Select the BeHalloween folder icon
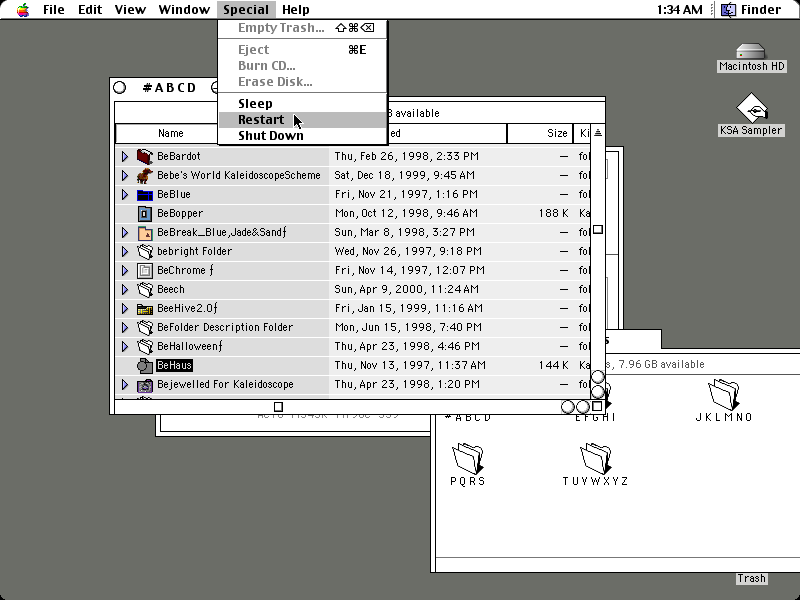Image resolution: width=800 pixels, height=600 pixels. 145,346
